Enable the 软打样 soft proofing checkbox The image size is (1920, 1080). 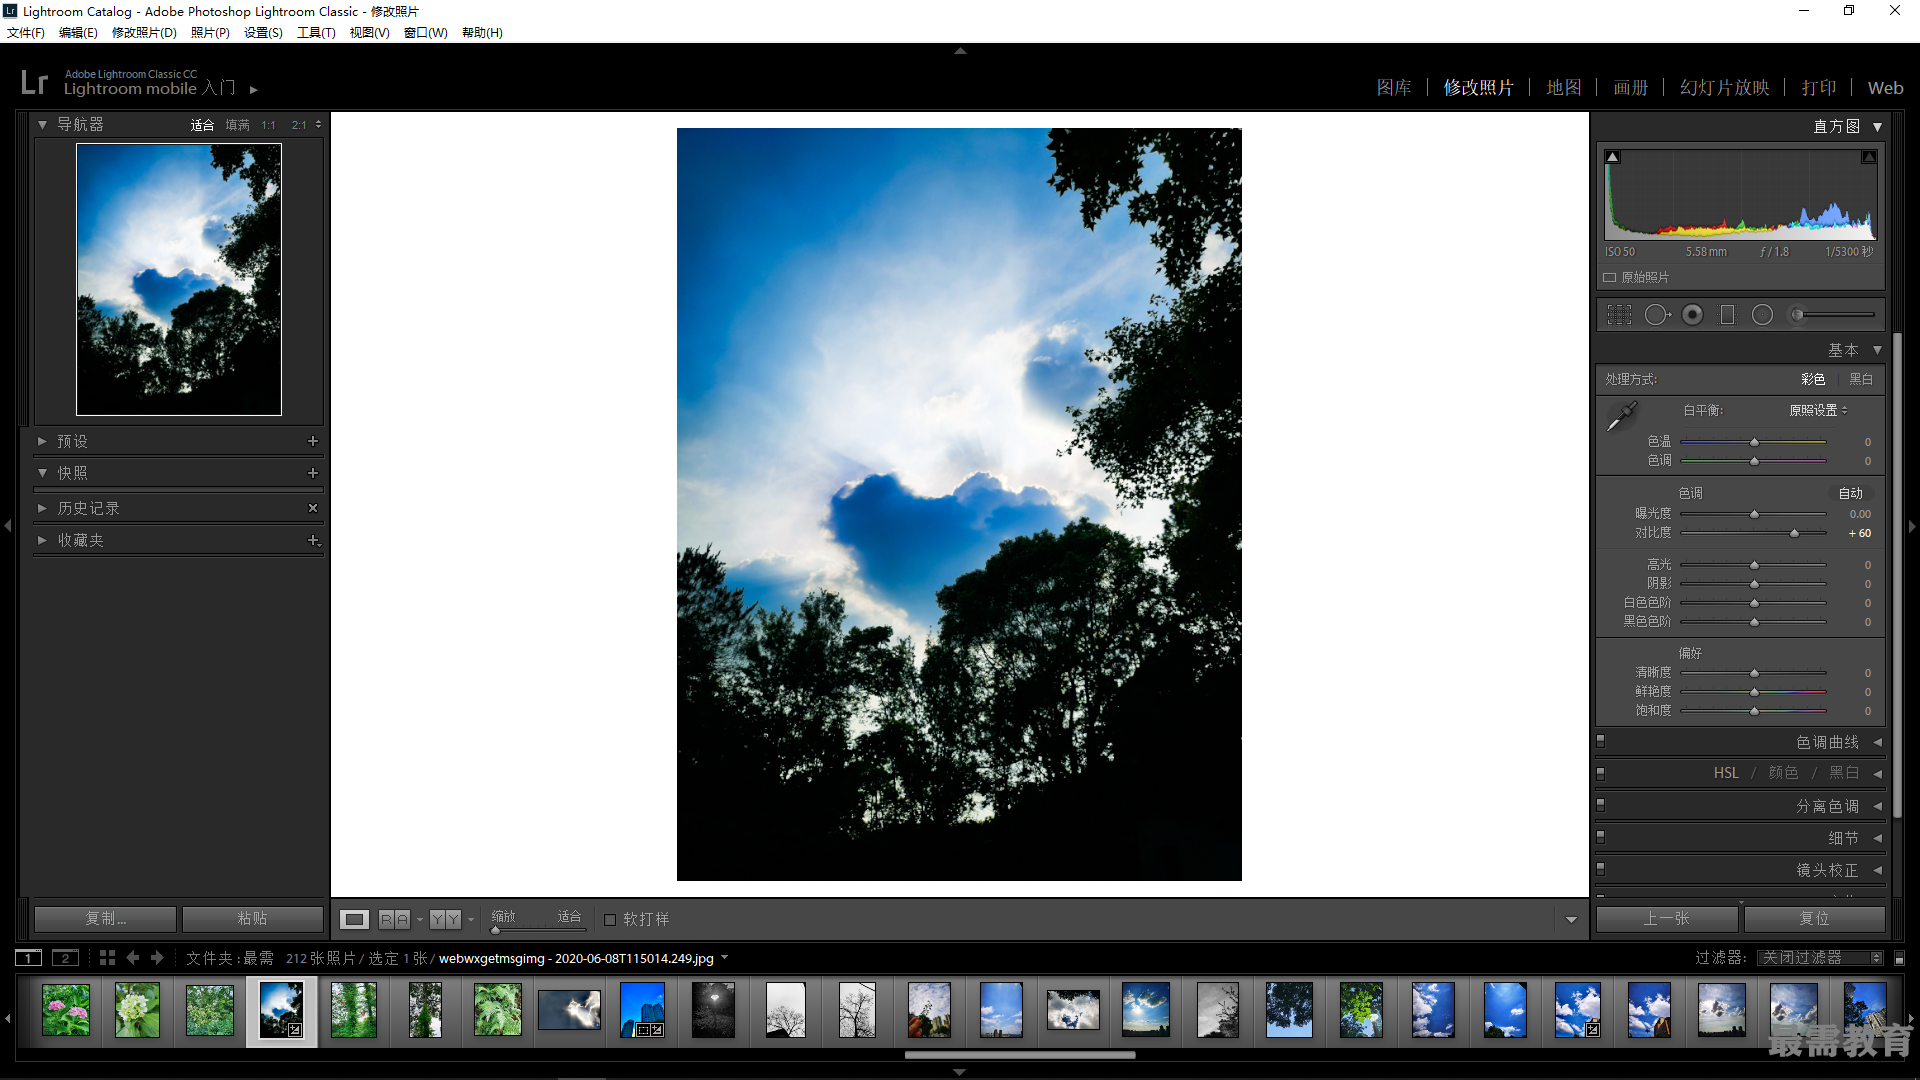tap(610, 920)
